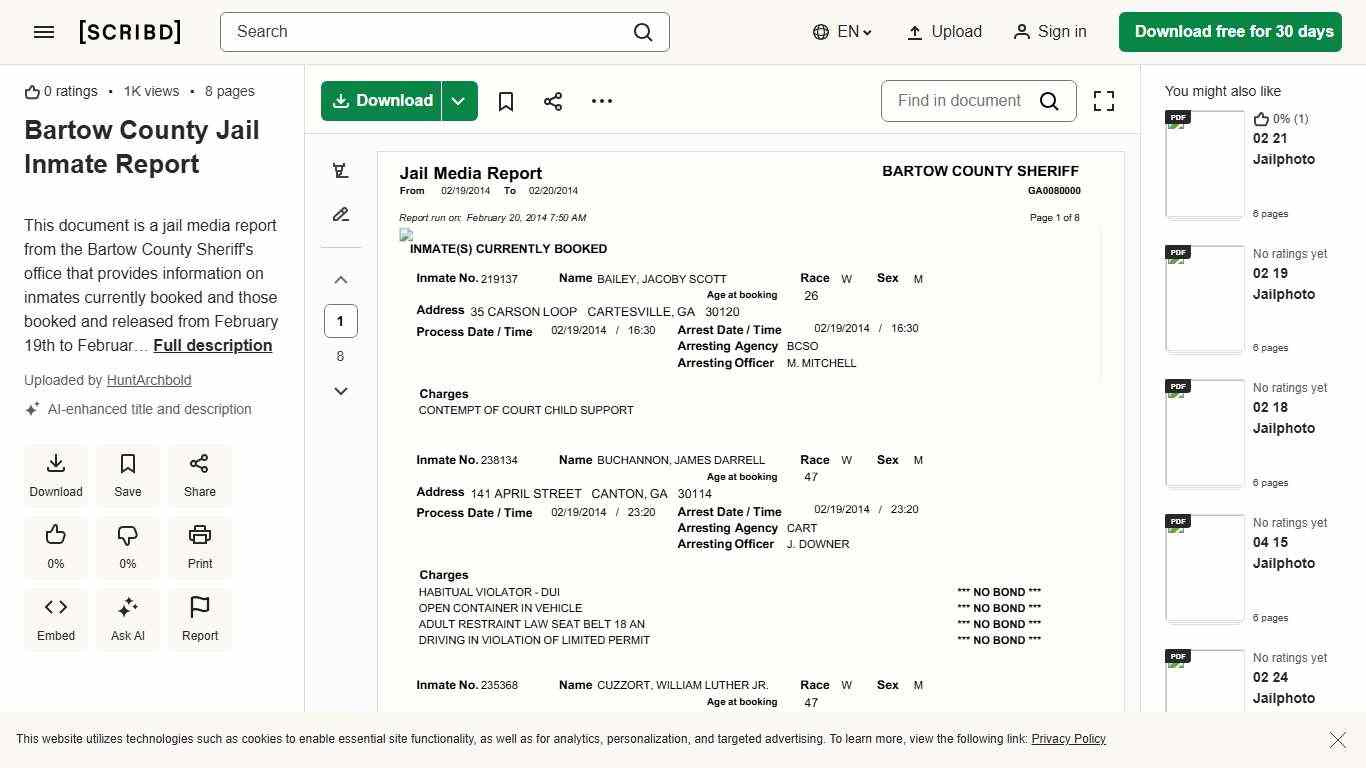
Task: Click the Share icon in the sidebar
Action: (199, 474)
